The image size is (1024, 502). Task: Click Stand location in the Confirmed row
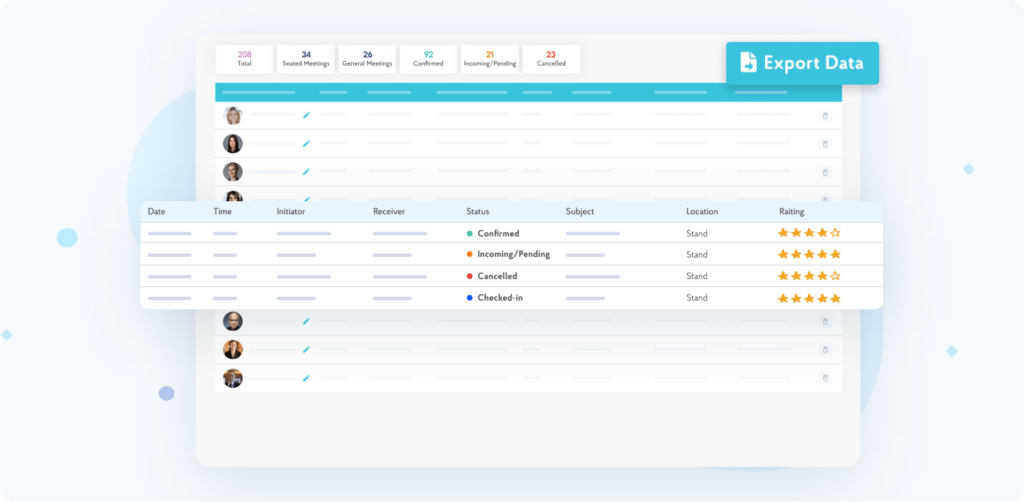click(x=697, y=233)
